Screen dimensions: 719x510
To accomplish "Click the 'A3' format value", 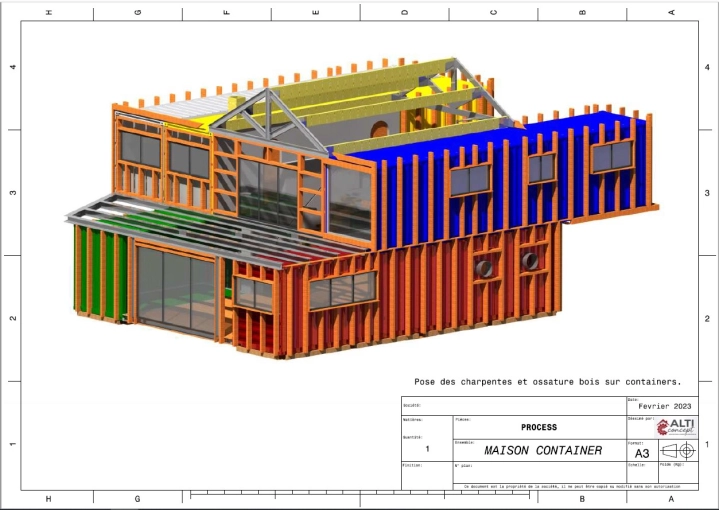I will [x=642, y=454].
